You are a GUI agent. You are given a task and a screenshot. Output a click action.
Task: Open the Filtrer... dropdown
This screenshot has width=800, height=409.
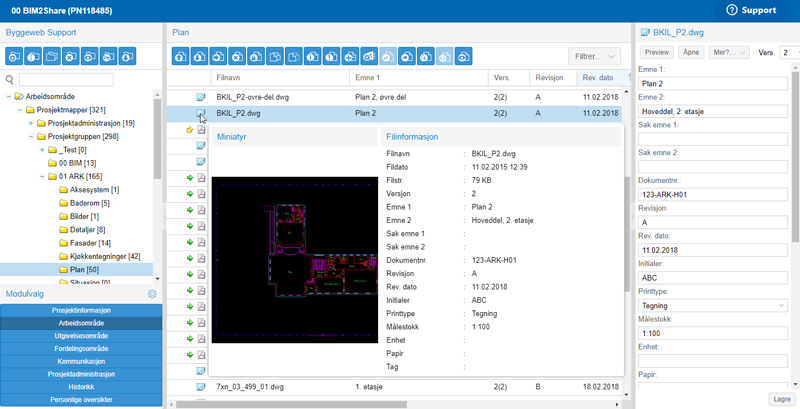tap(594, 56)
